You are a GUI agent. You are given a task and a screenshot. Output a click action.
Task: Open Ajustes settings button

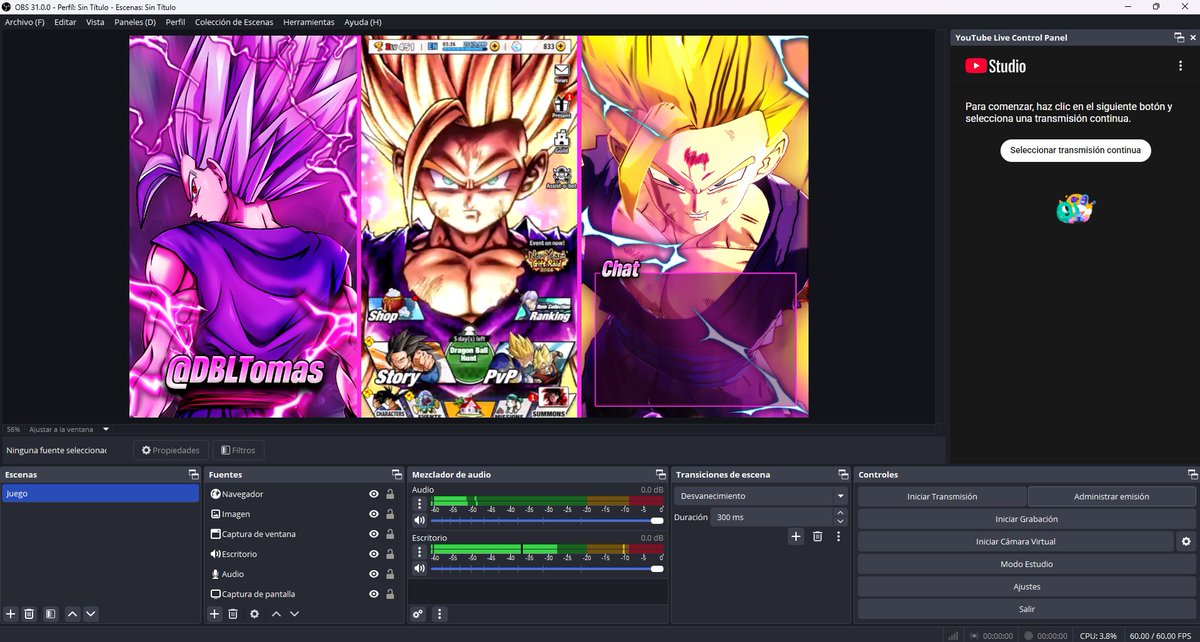pyautogui.click(x=1026, y=587)
